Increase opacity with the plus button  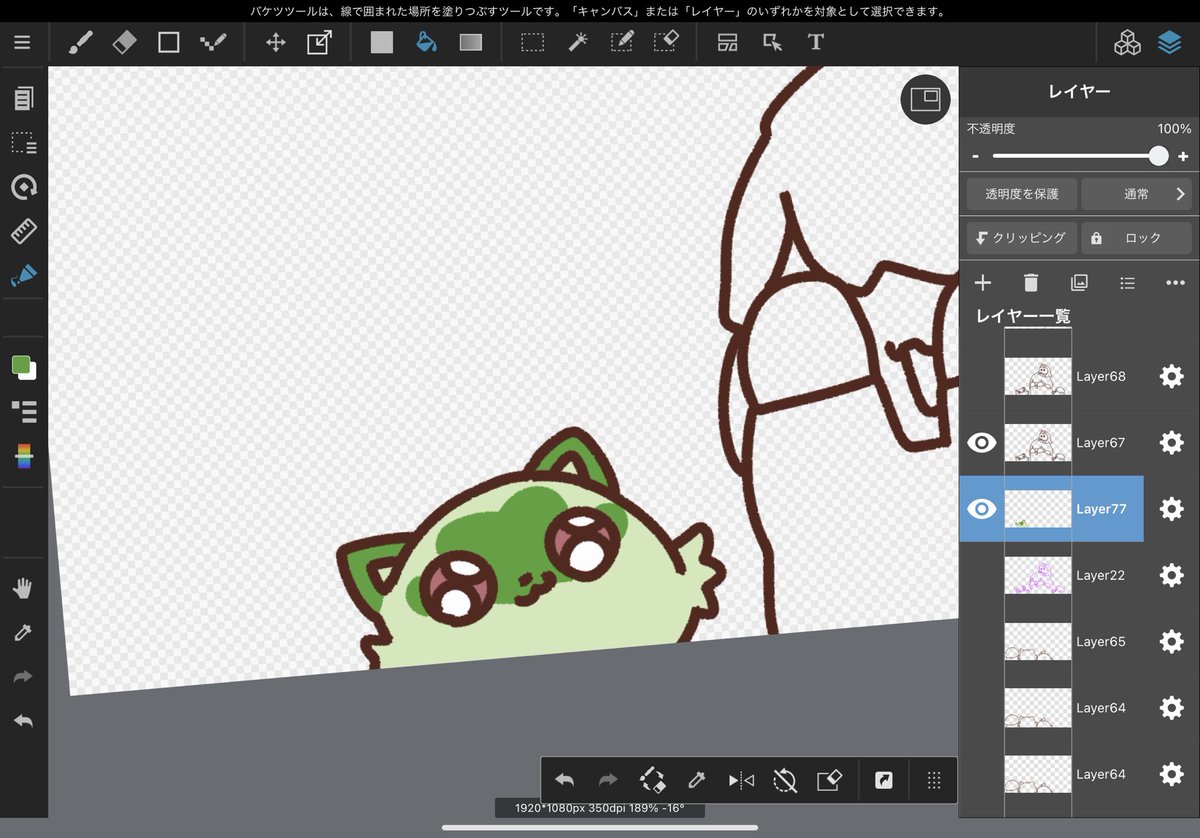[1183, 156]
